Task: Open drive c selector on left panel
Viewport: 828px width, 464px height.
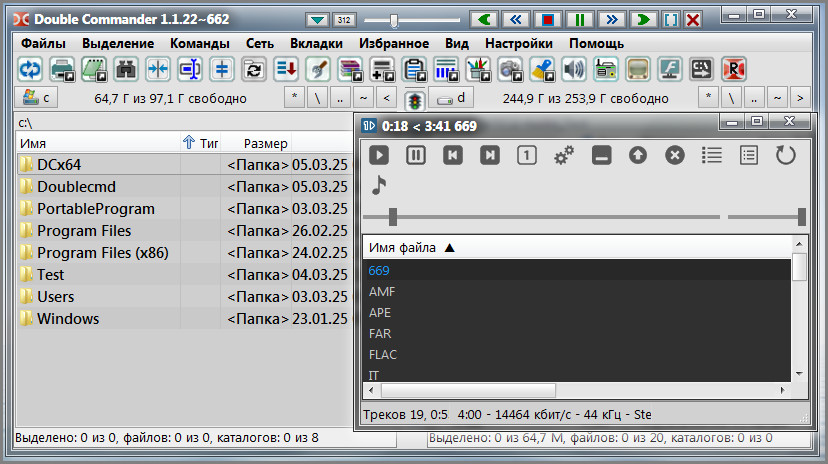Action: (x=38, y=97)
